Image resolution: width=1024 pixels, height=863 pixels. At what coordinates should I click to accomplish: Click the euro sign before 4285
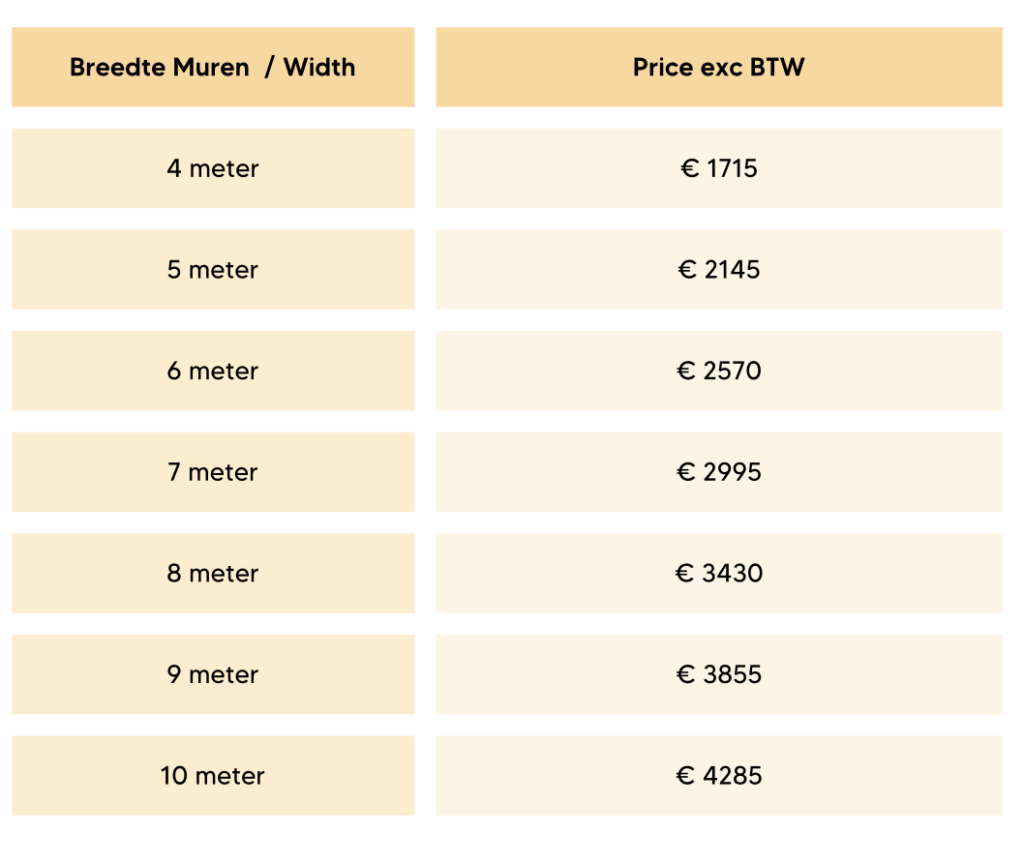tap(685, 776)
